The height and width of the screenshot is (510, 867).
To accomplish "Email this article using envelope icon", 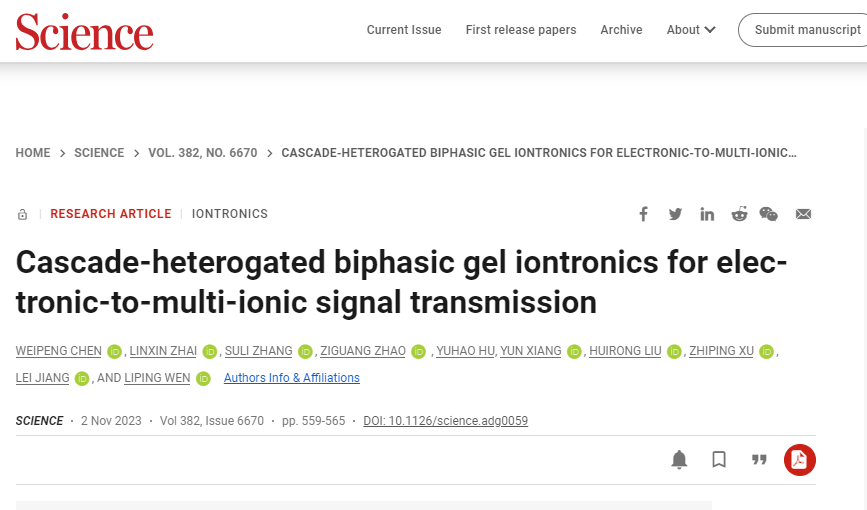I will [x=803, y=214].
